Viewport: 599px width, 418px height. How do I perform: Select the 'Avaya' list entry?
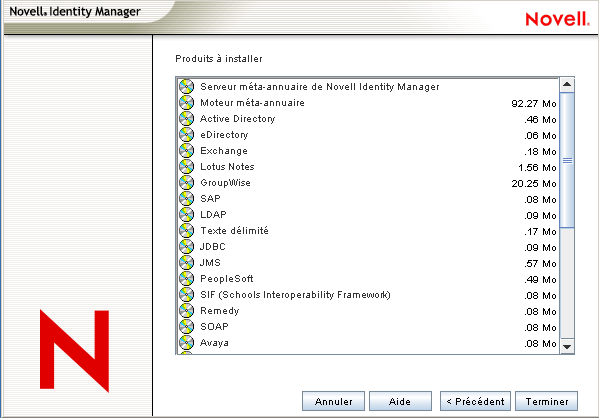pyautogui.click(x=368, y=343)
